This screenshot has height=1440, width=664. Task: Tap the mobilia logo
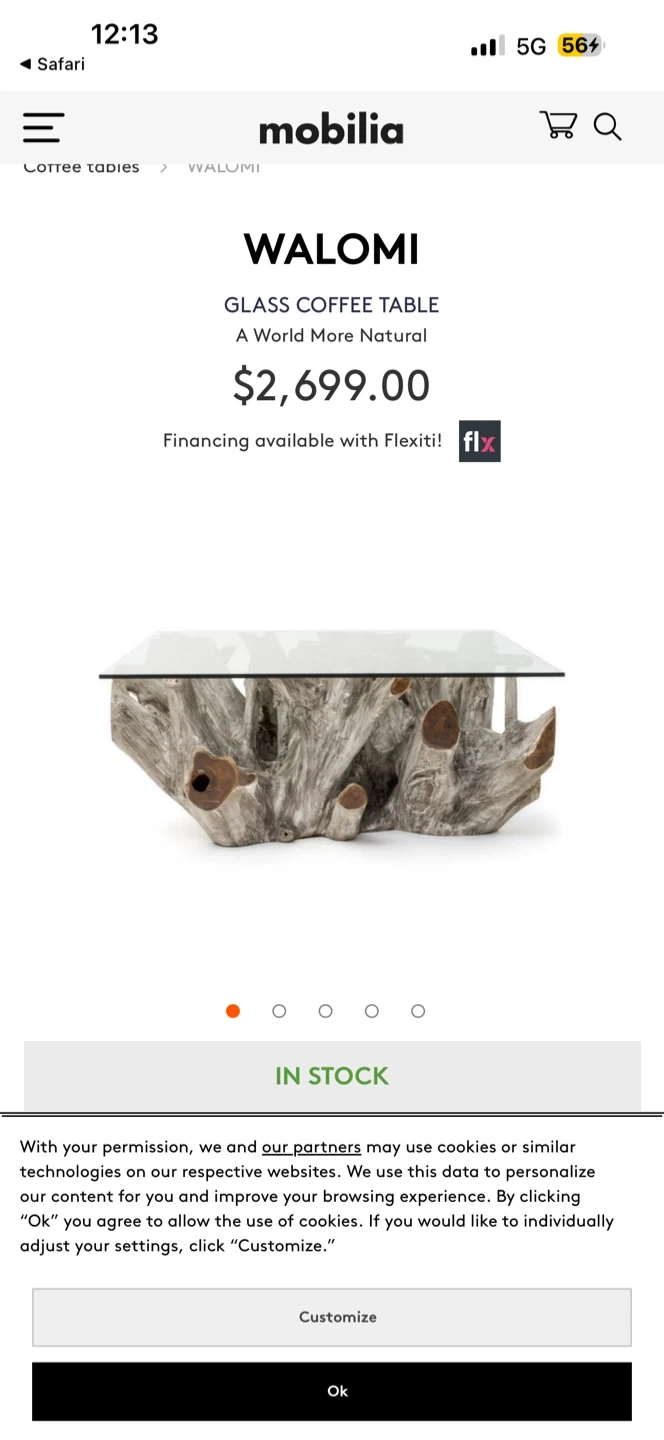point(331,130)
